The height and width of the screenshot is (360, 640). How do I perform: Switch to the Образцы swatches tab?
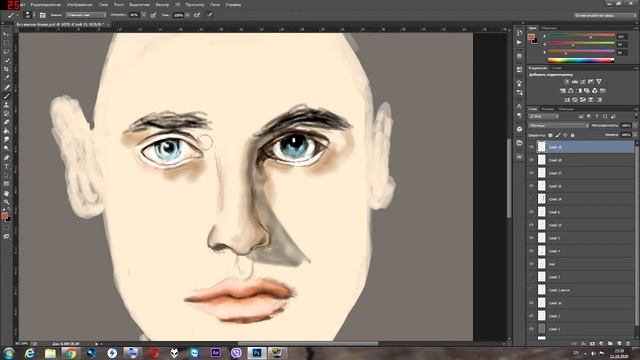pyautogui.click(x=549, y=28)
